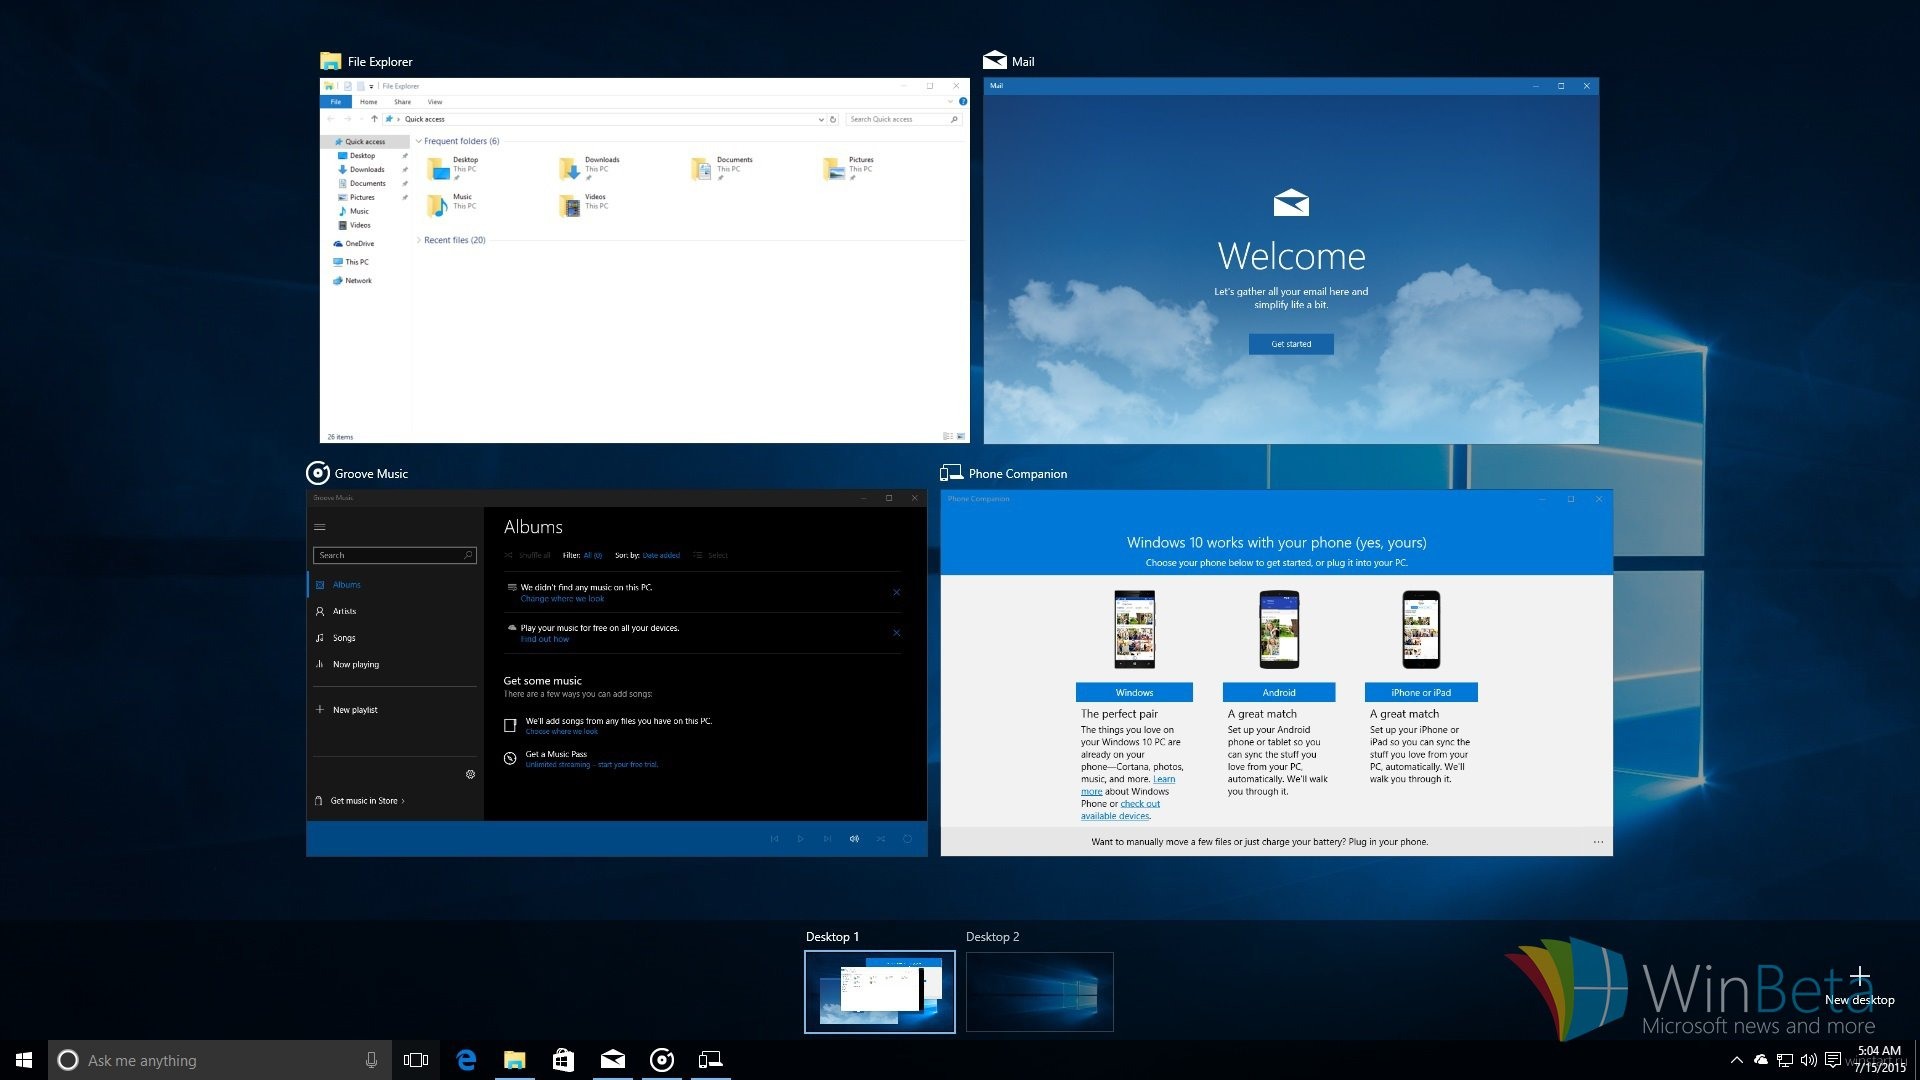
Task: Switch to Desktop 2 thumbnail
Action: pyautogui.click(x=1039, y=991)
